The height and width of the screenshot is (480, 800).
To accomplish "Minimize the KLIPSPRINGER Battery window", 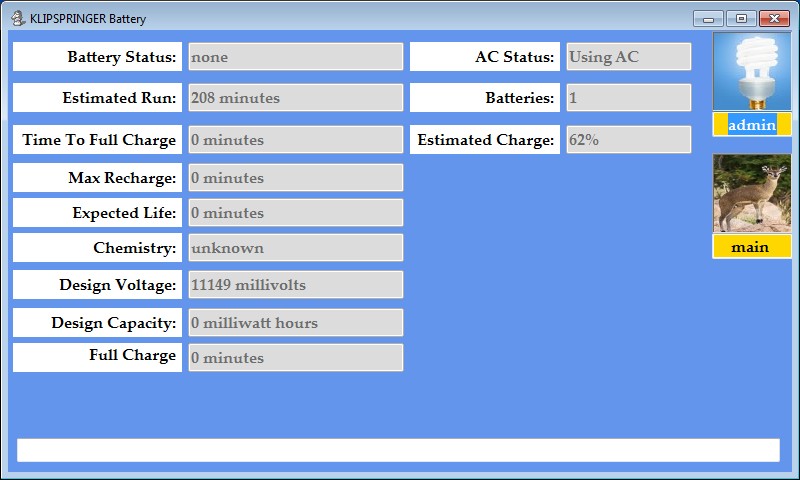I will pyautogui.click(x=708, y=18).
